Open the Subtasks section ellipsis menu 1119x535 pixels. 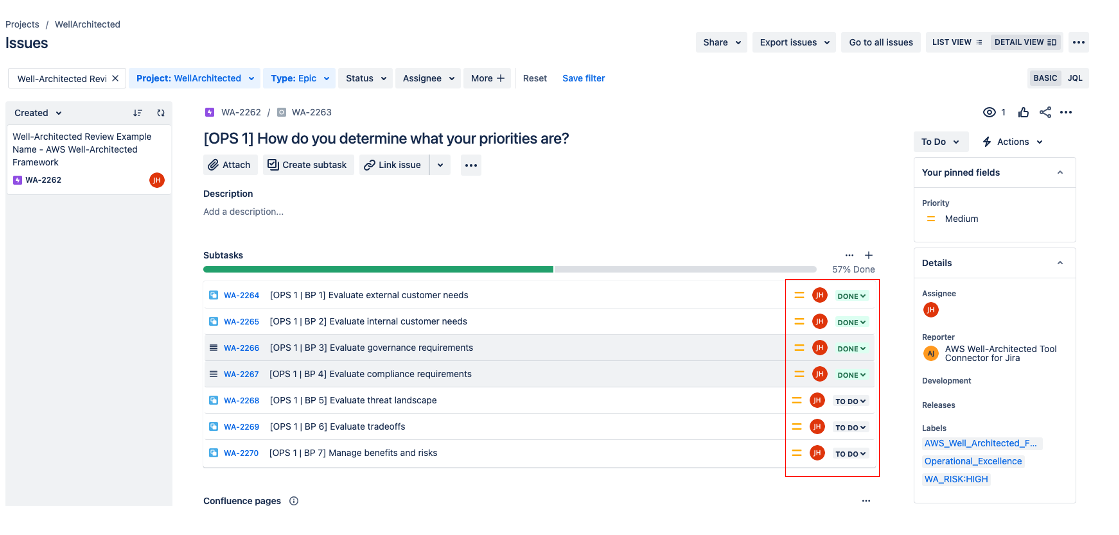click(x=849, y=255)
